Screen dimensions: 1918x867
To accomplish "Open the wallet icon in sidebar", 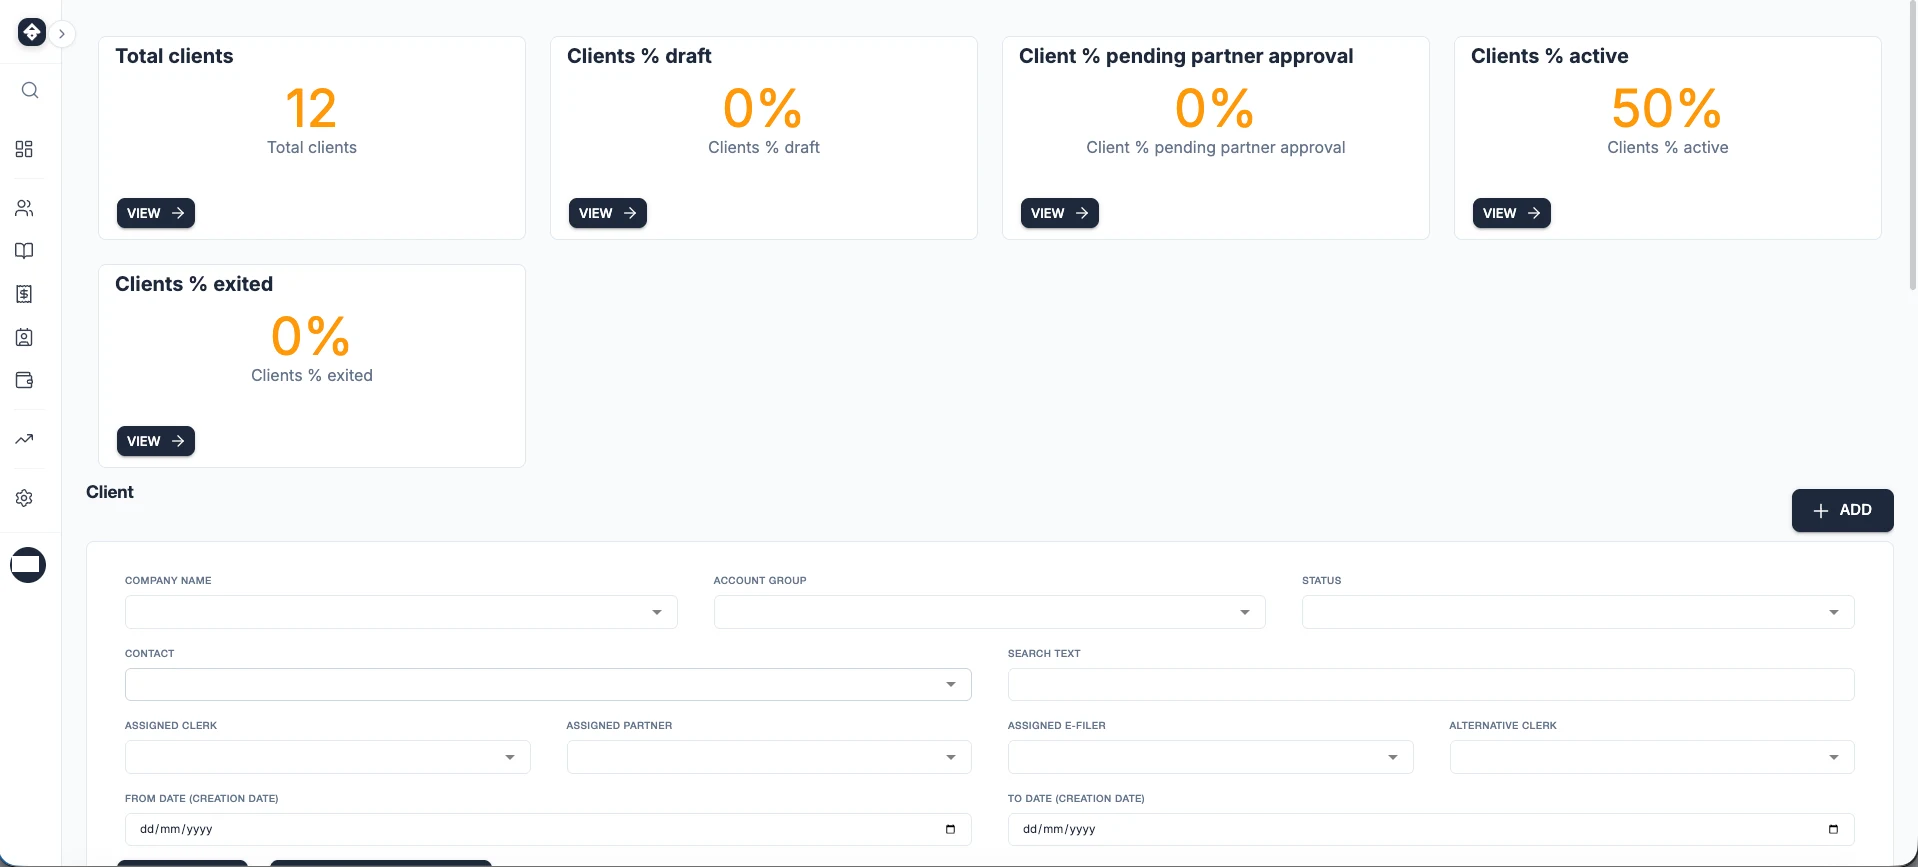I will tap(25, 380).
